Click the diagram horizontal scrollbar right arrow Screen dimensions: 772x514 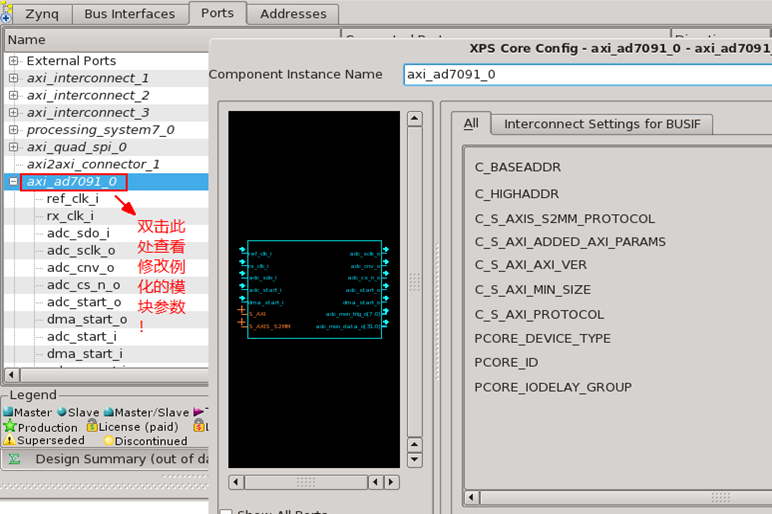(392, 482)
